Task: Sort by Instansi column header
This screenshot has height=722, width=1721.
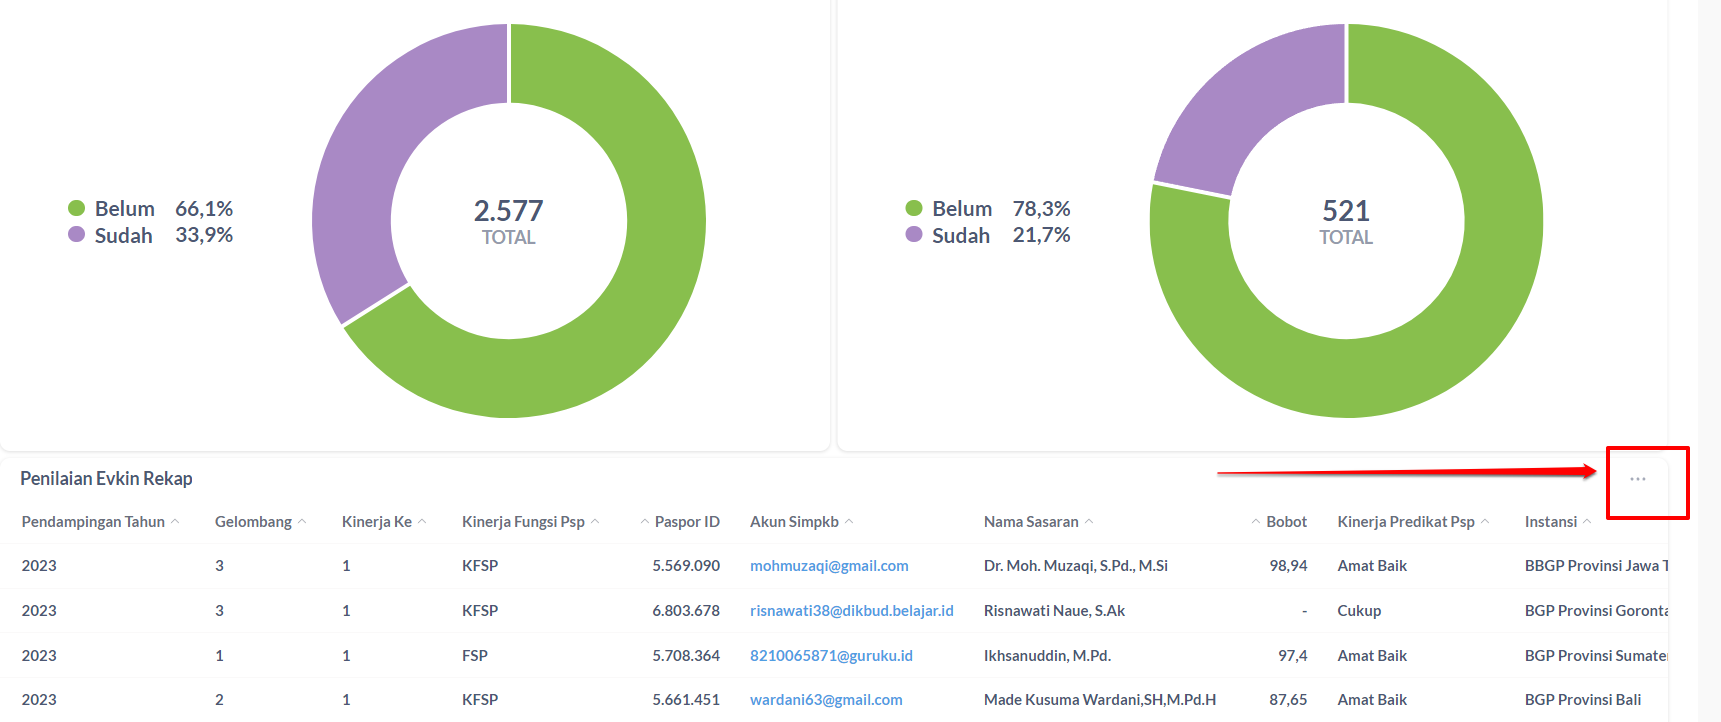Action: [1557, 522]
